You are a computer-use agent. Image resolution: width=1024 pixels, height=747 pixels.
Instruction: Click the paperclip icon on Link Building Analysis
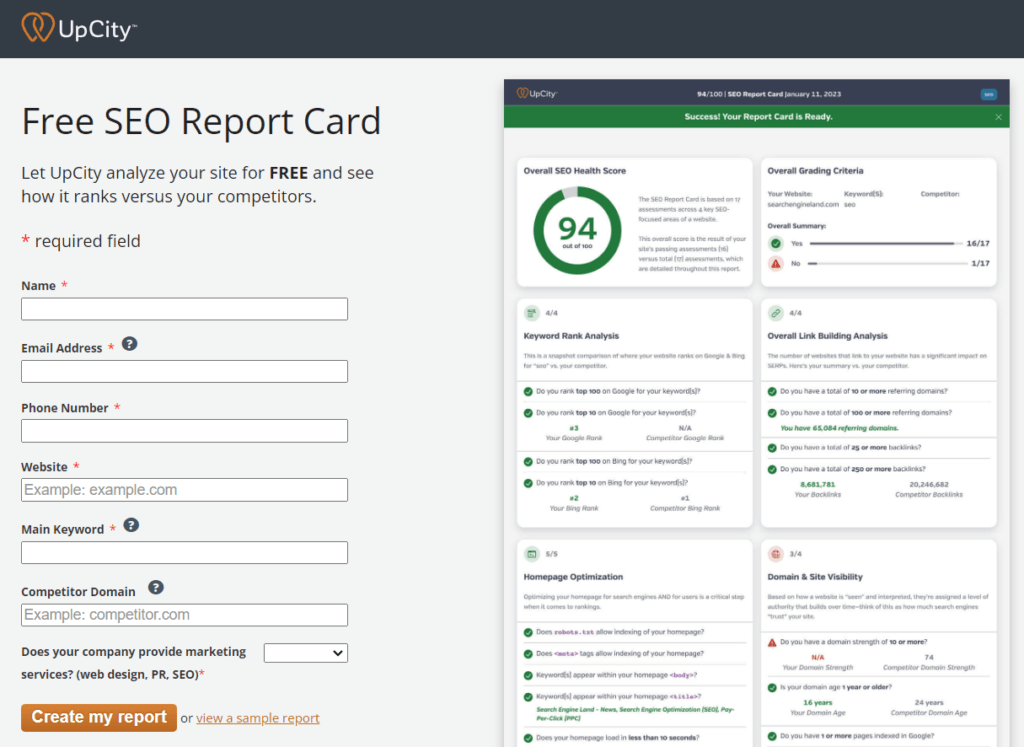(775, 315)
